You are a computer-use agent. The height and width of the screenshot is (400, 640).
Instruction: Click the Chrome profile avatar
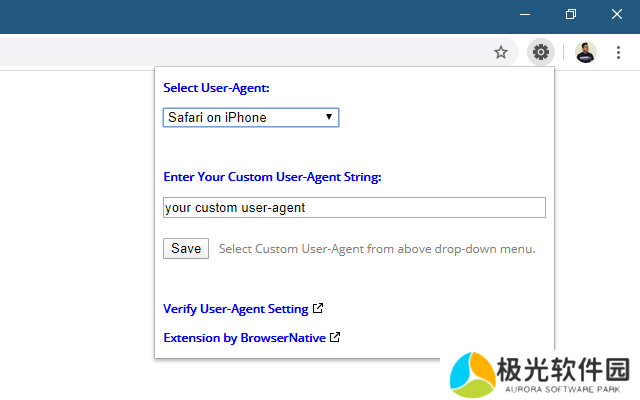pos(586,52)
